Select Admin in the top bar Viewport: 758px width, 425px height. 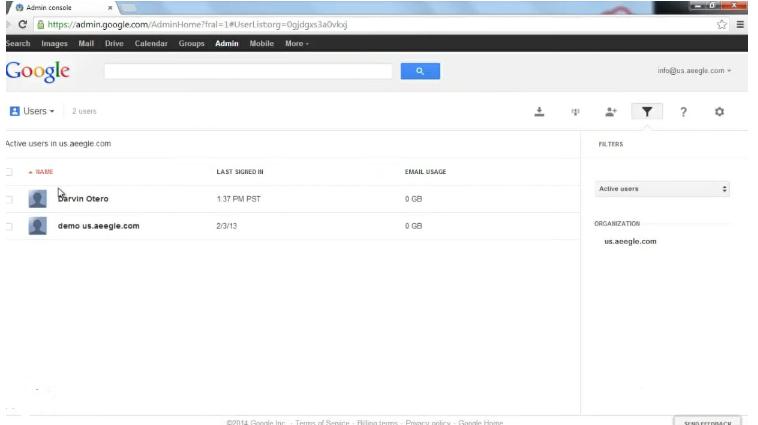tap(227, 44)
